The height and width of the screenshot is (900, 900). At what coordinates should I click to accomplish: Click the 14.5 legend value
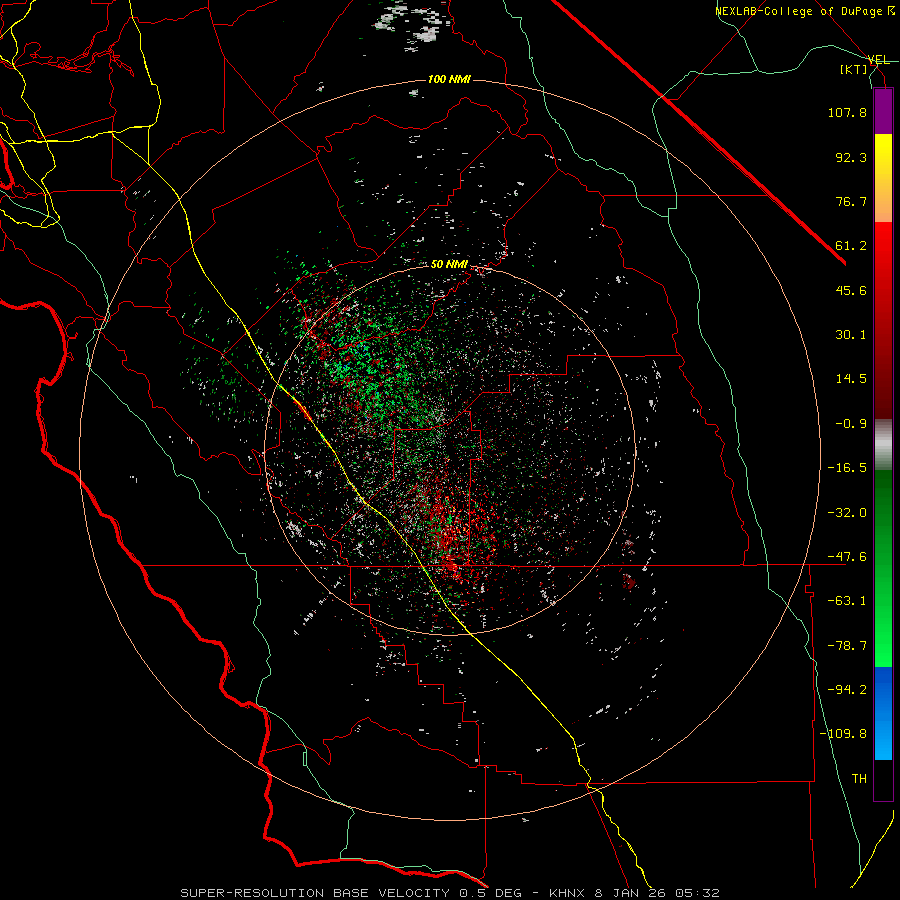tap(851, 379)
